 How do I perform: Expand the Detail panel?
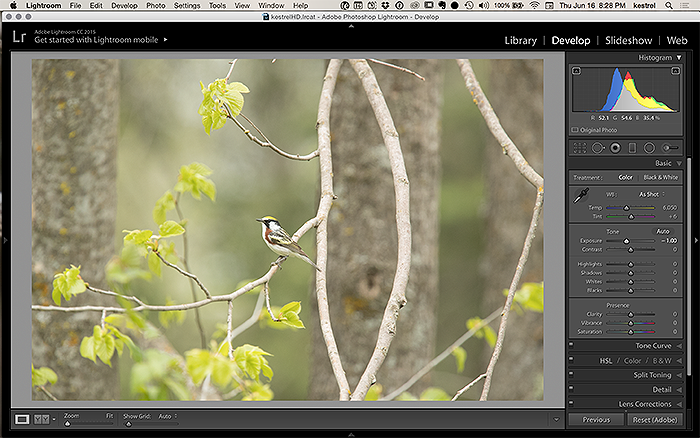(679, 390)
